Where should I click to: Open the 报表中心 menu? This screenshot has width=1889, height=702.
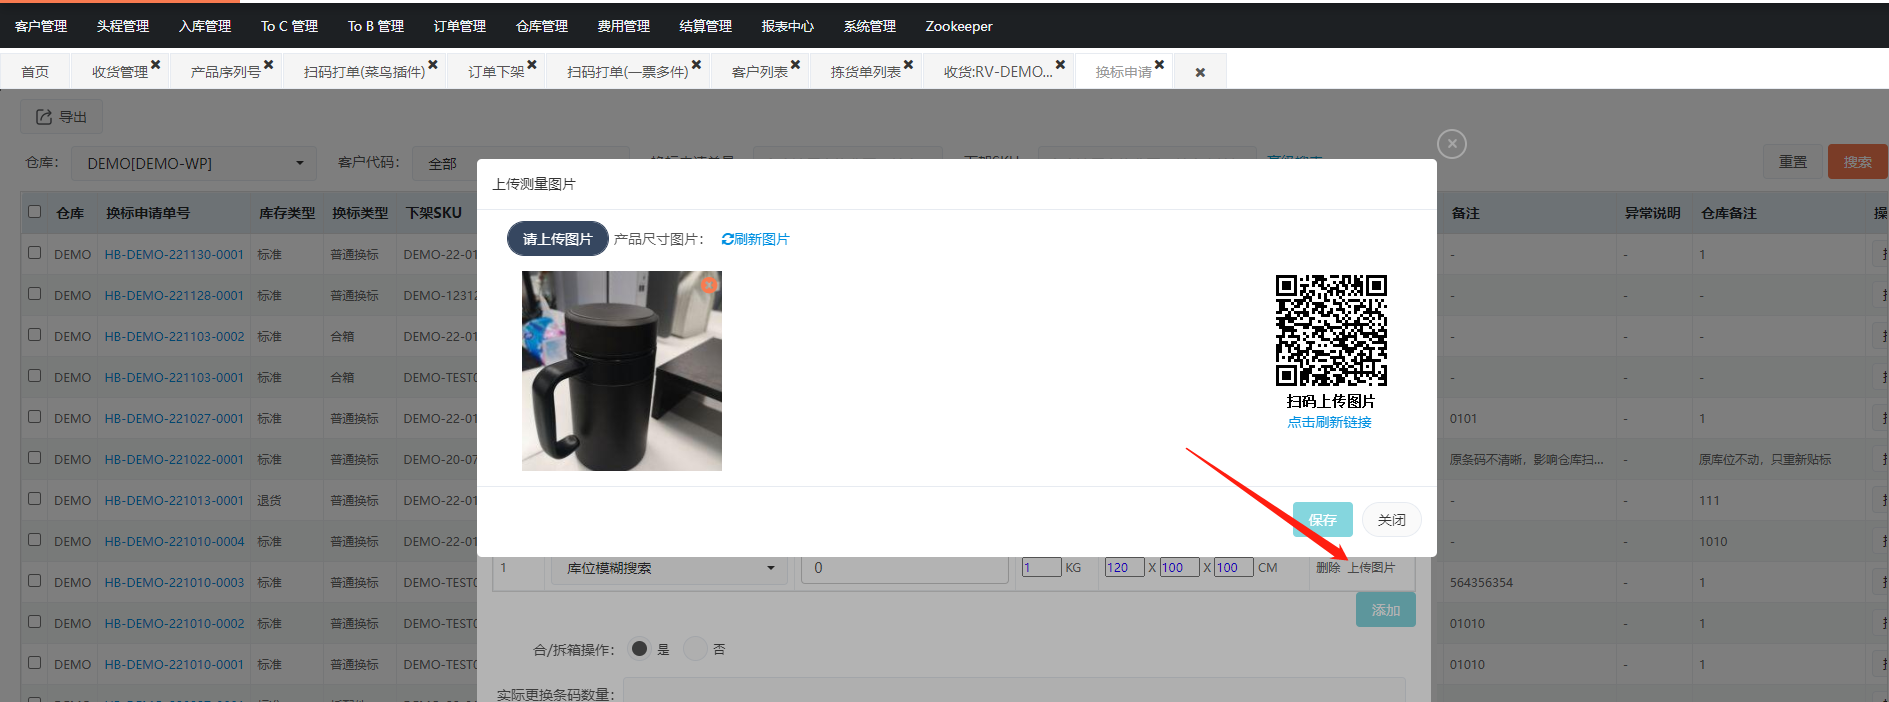788,26
